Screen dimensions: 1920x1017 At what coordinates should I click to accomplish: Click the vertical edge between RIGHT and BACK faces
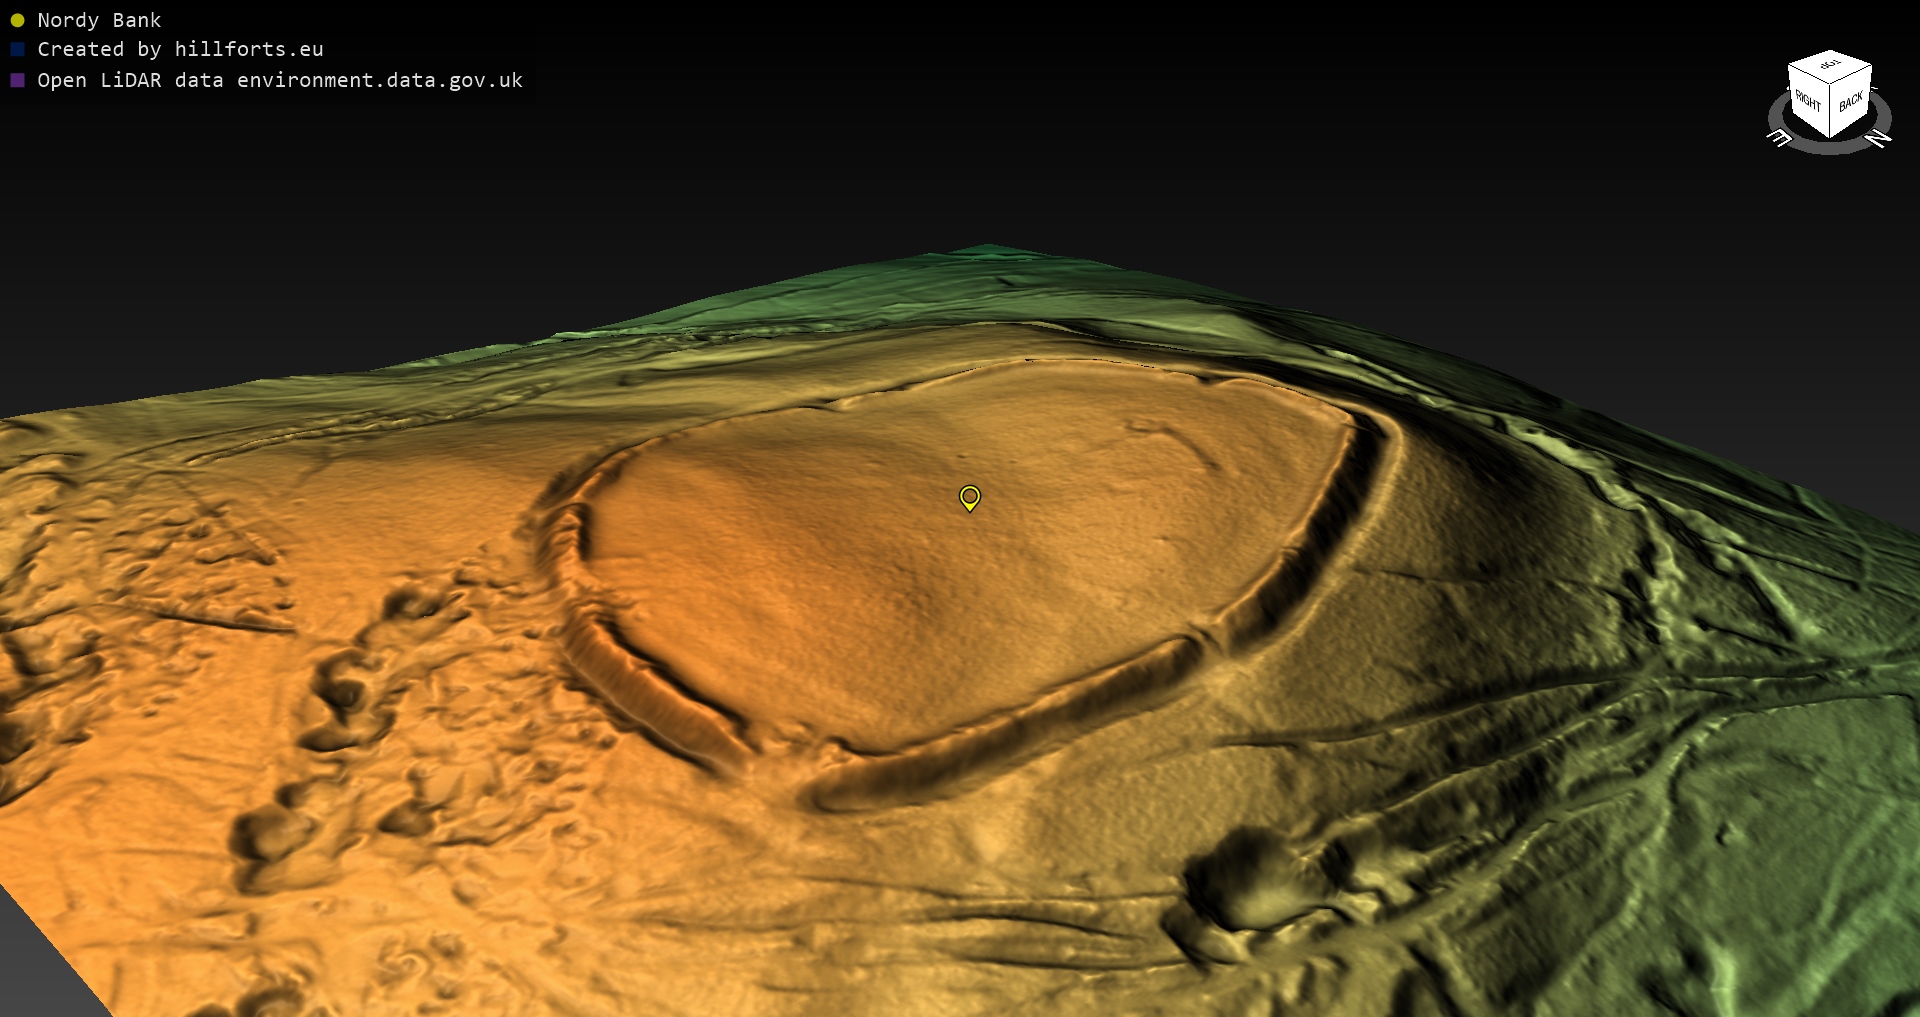[1832, 112]
